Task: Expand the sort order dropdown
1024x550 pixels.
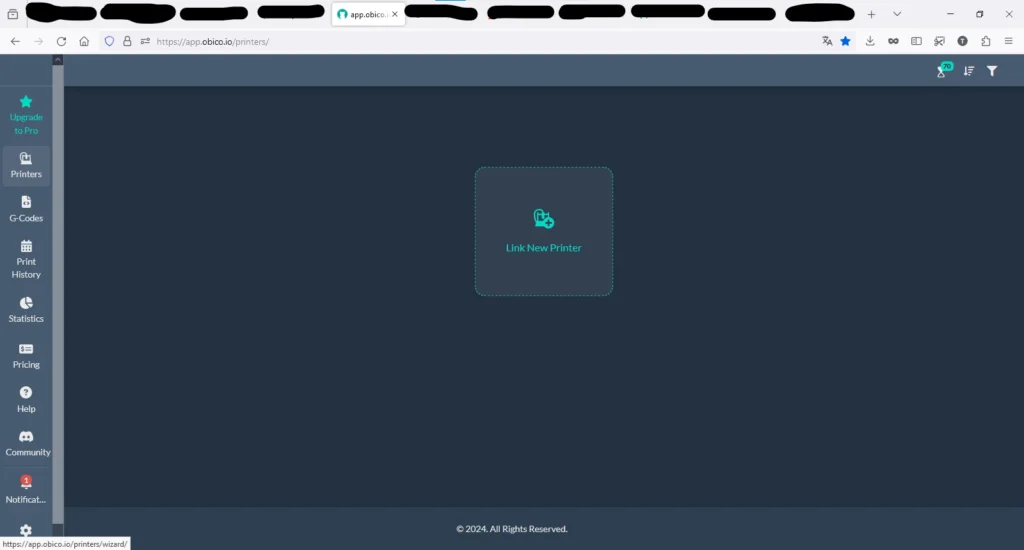Action: coord(968,71)
